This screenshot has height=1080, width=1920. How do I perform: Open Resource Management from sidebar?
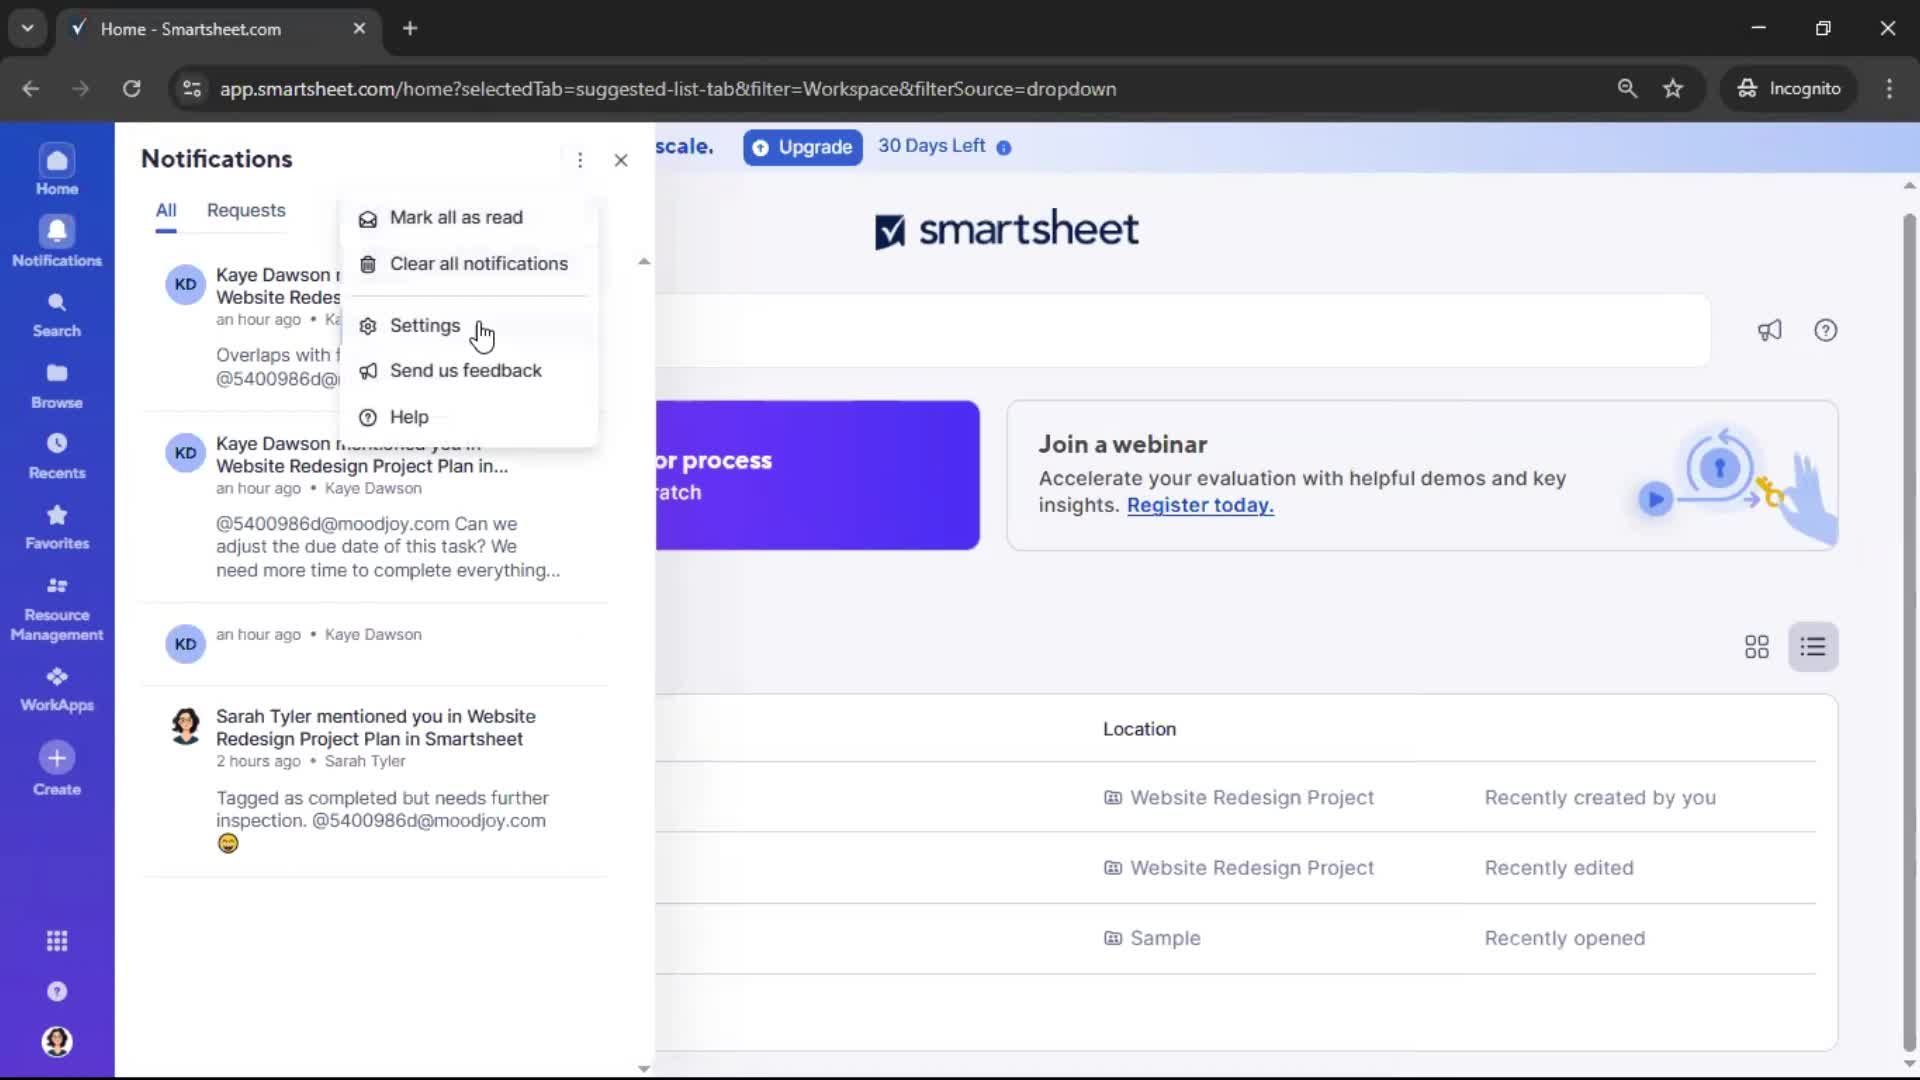coord(56,603)
